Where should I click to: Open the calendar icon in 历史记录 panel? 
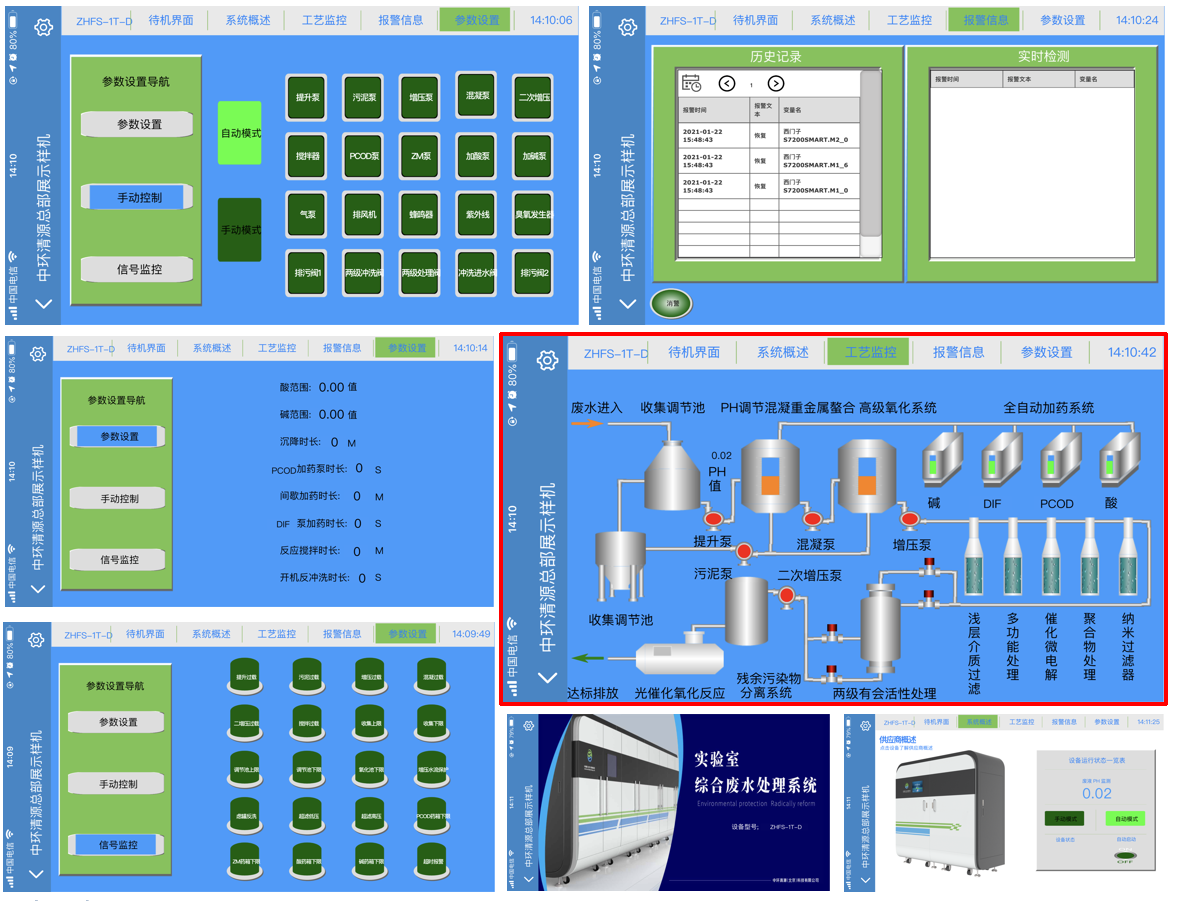[691, 84]
